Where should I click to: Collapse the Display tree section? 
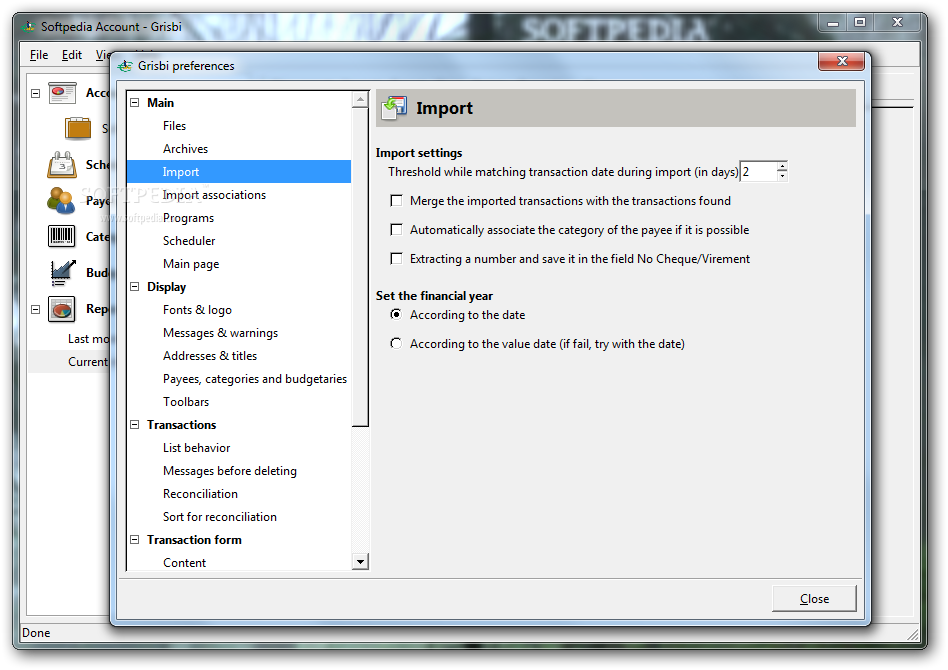[x=135, y=287]
